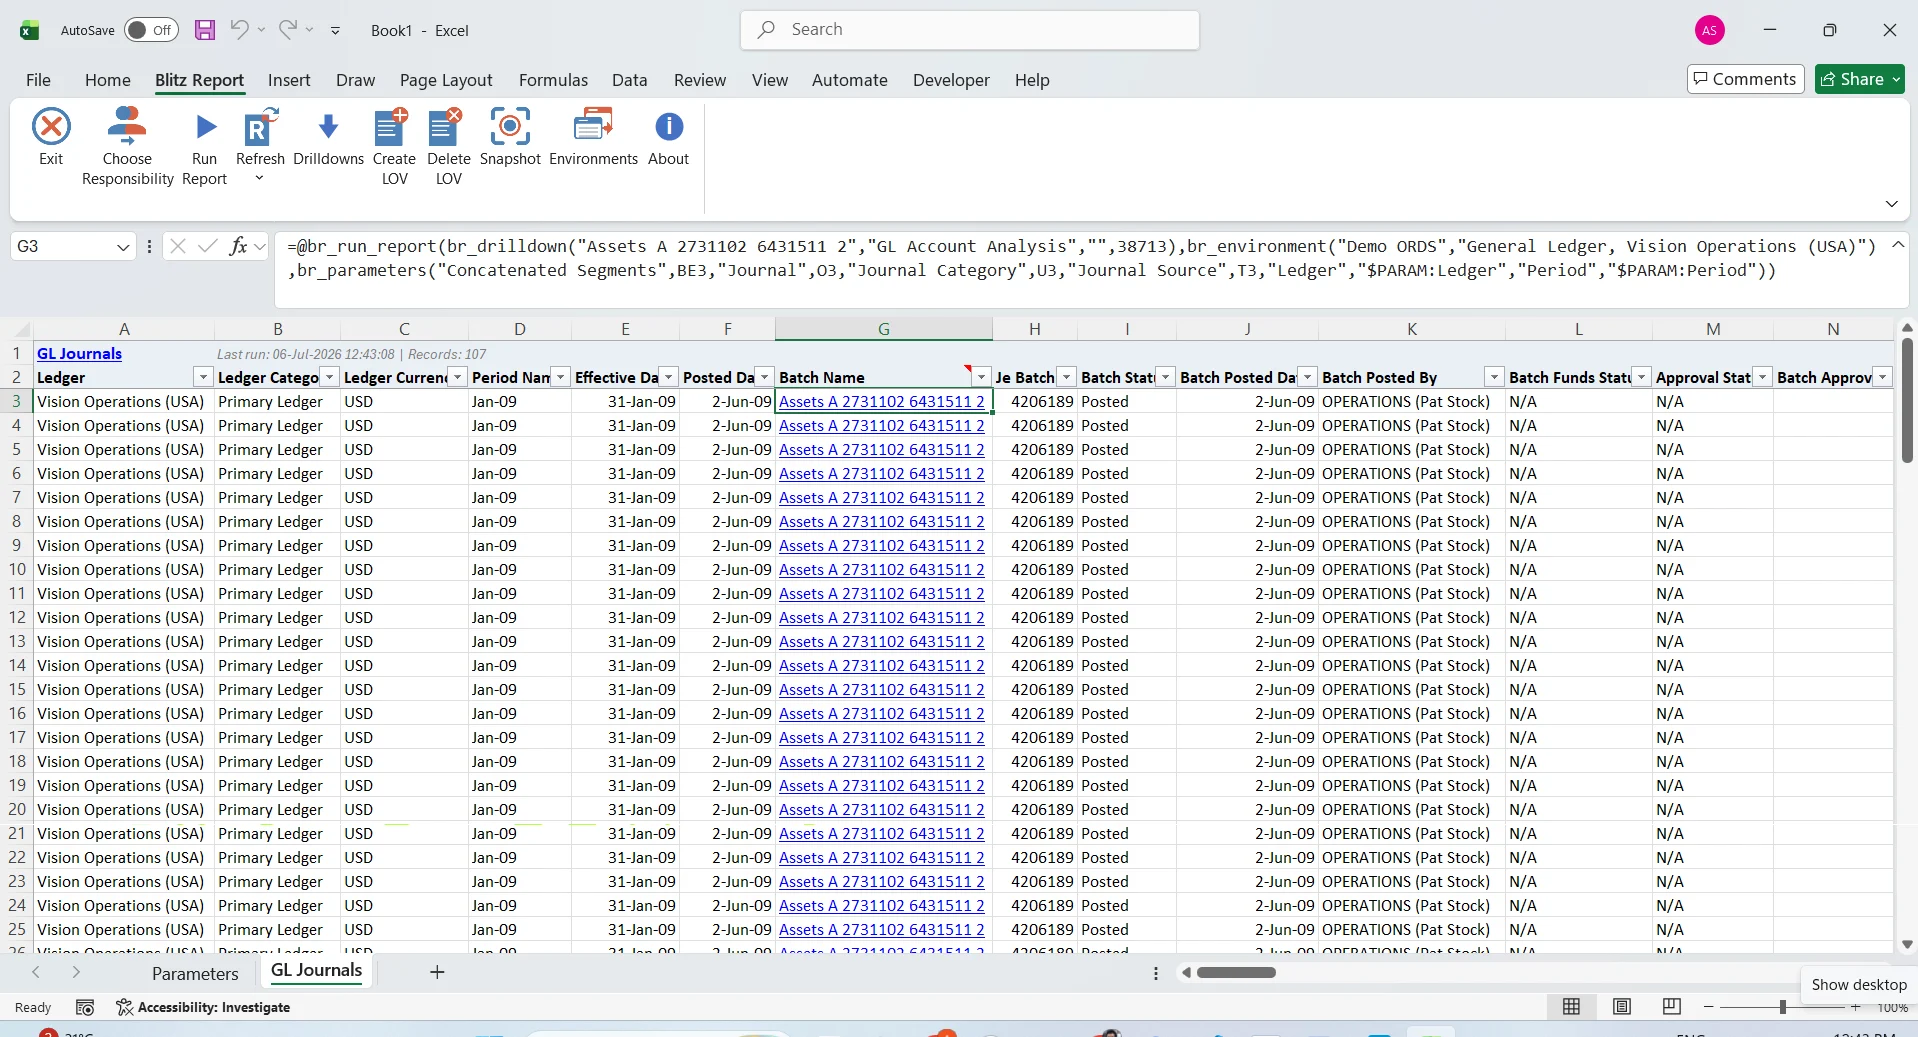Click Accessibility: Investigate in status bar
Screen dimensions: 1918x1037
point(203,1007)
